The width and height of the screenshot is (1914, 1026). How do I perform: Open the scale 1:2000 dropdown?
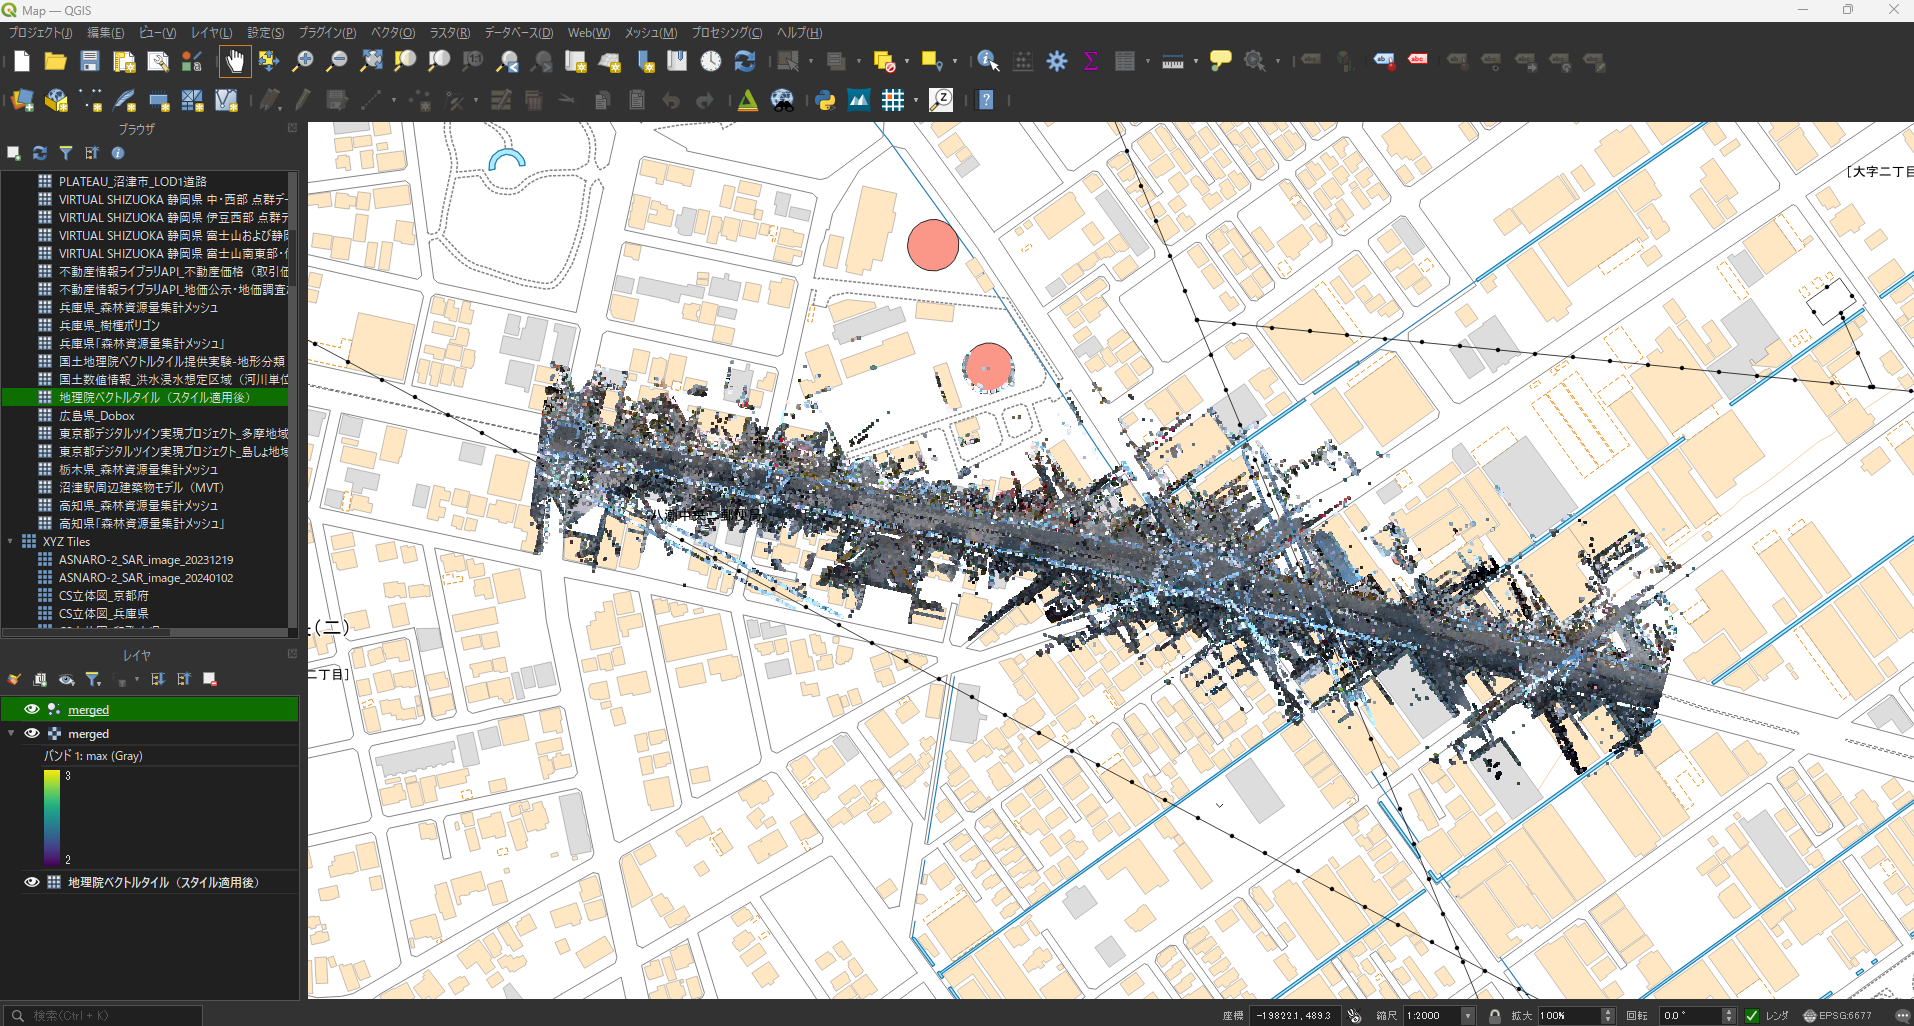(x=1468, y=1015)
